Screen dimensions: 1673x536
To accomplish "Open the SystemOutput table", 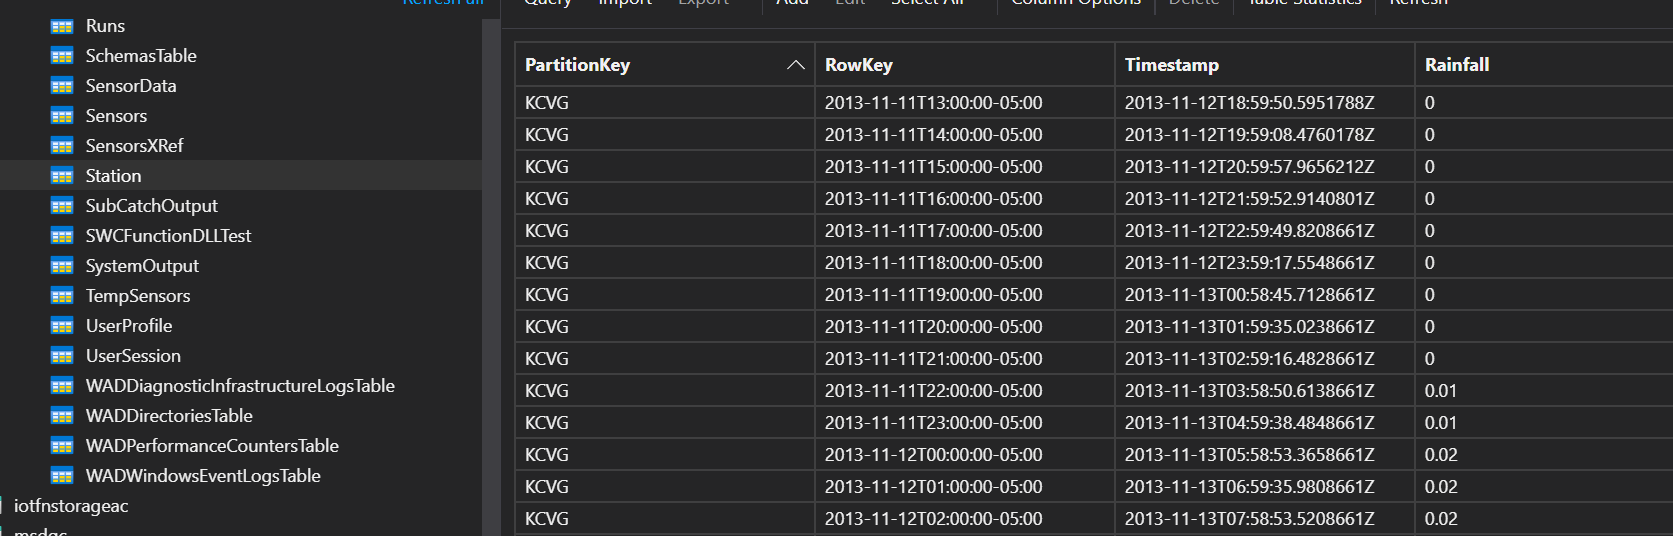I will coord(142,266).
